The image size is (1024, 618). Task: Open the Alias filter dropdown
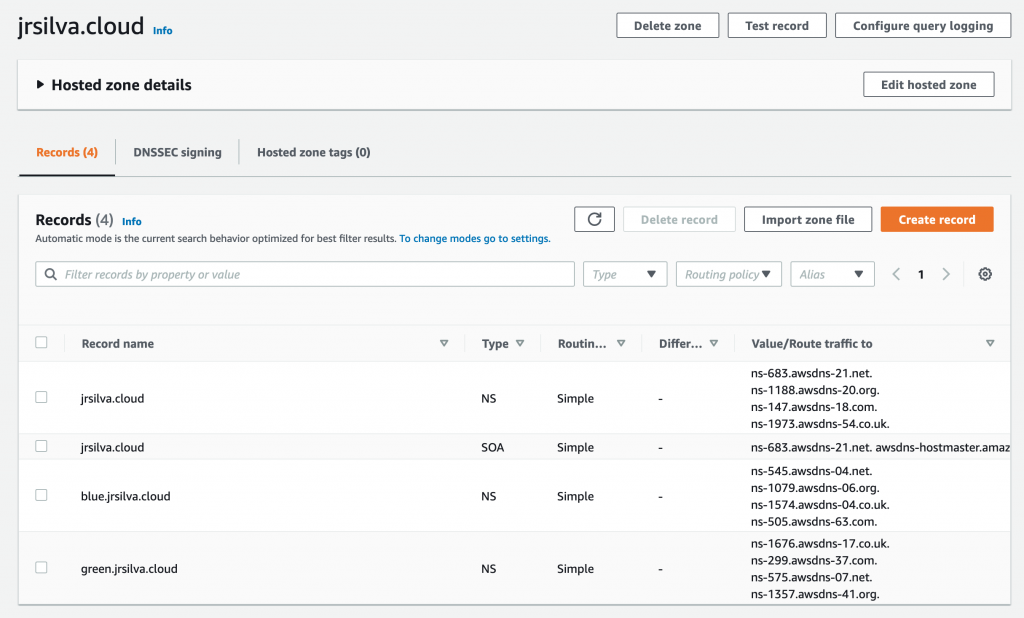pyautogui.click(x=832, y=274)
